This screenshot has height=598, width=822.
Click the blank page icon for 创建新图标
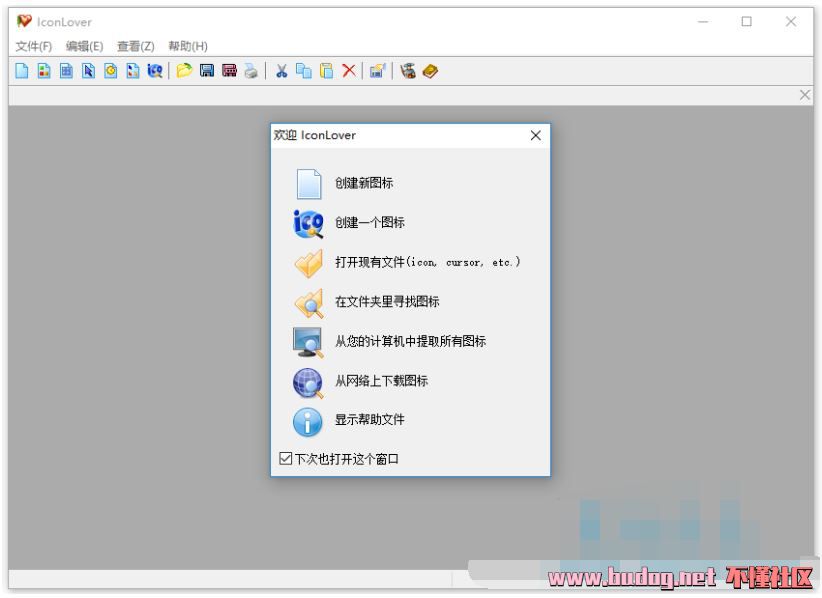tap(308, 183)
